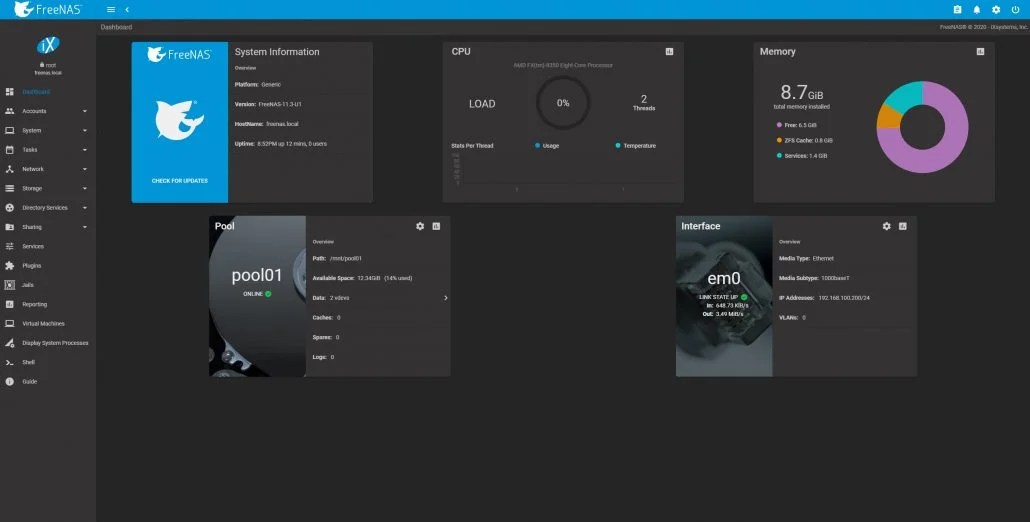Click the CHECK FOR UPDATES button
Image resolution: width=1030 pixels, height=522 pixels.
tap(179, 181)
